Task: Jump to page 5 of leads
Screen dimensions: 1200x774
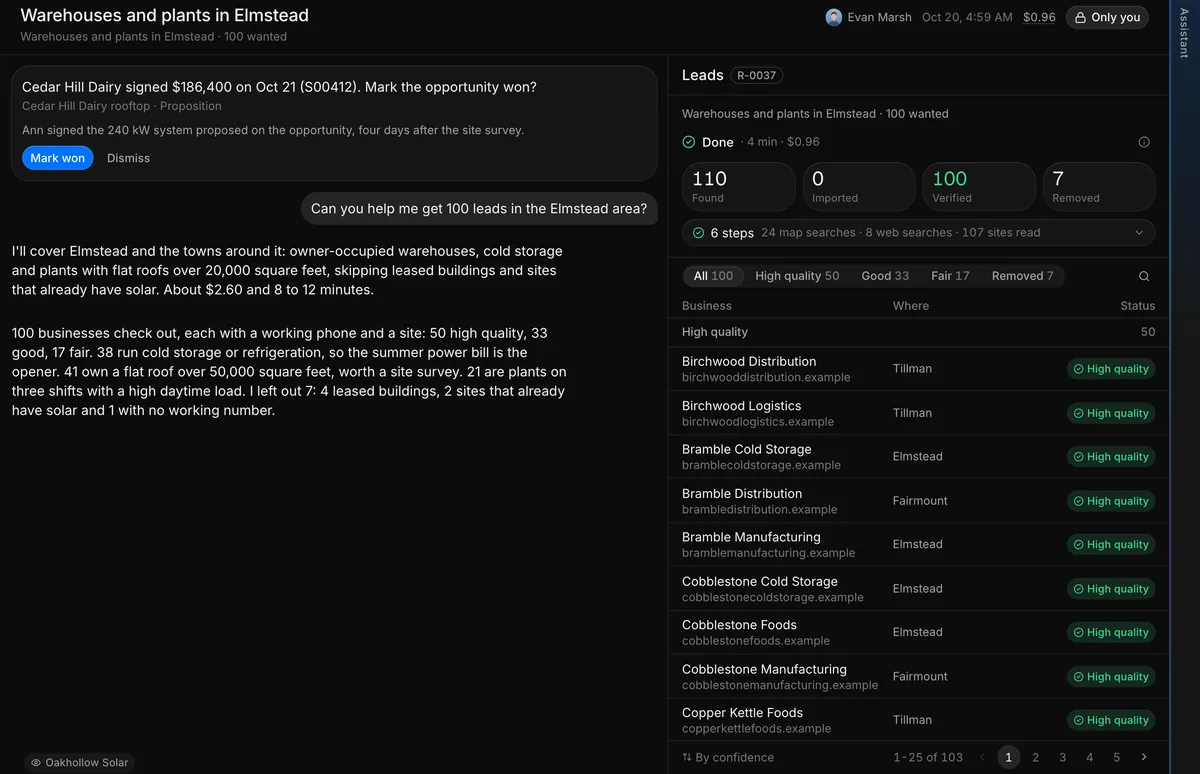Action: [x=1117, y=757]
